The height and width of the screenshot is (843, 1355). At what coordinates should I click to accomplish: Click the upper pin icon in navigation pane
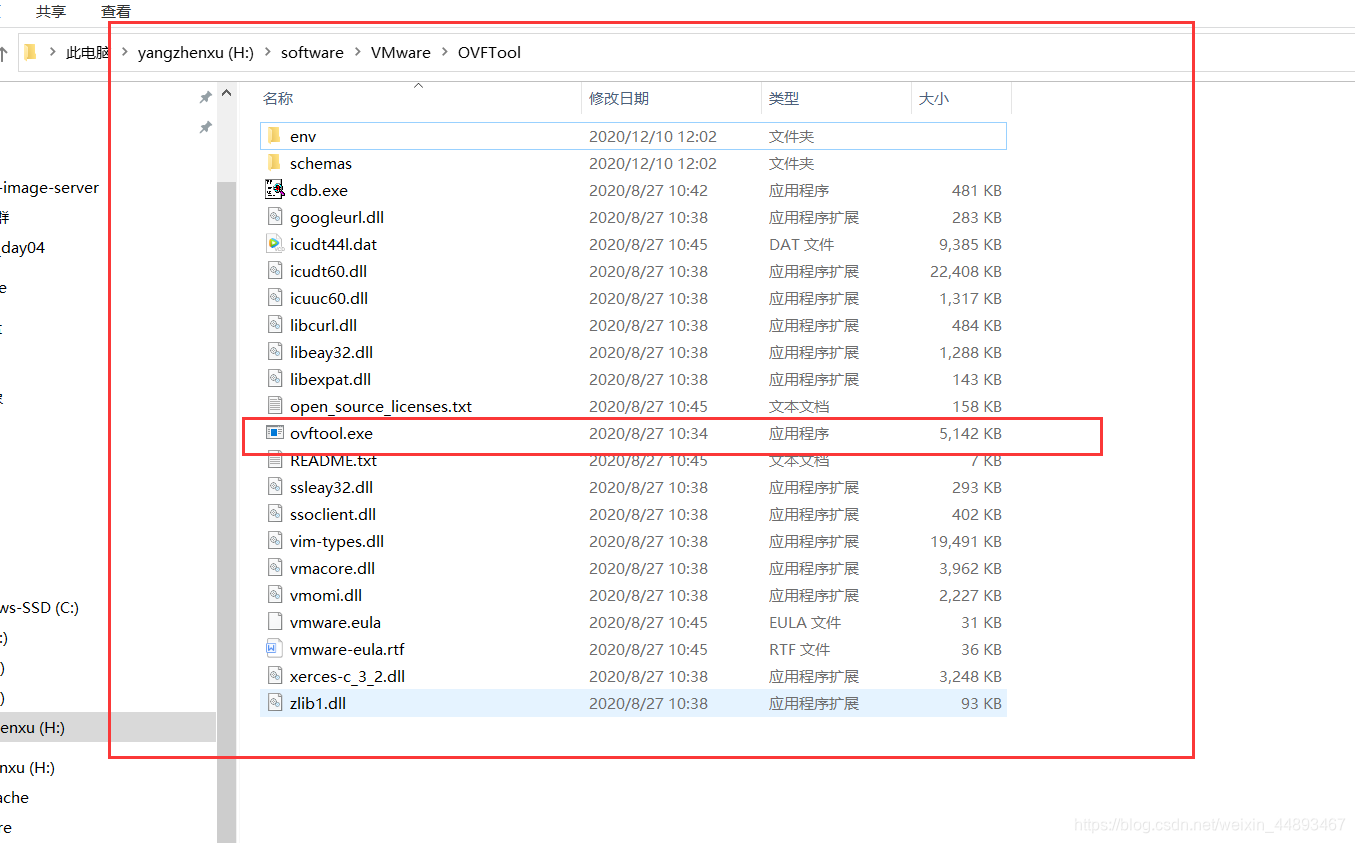coord(205,97)
